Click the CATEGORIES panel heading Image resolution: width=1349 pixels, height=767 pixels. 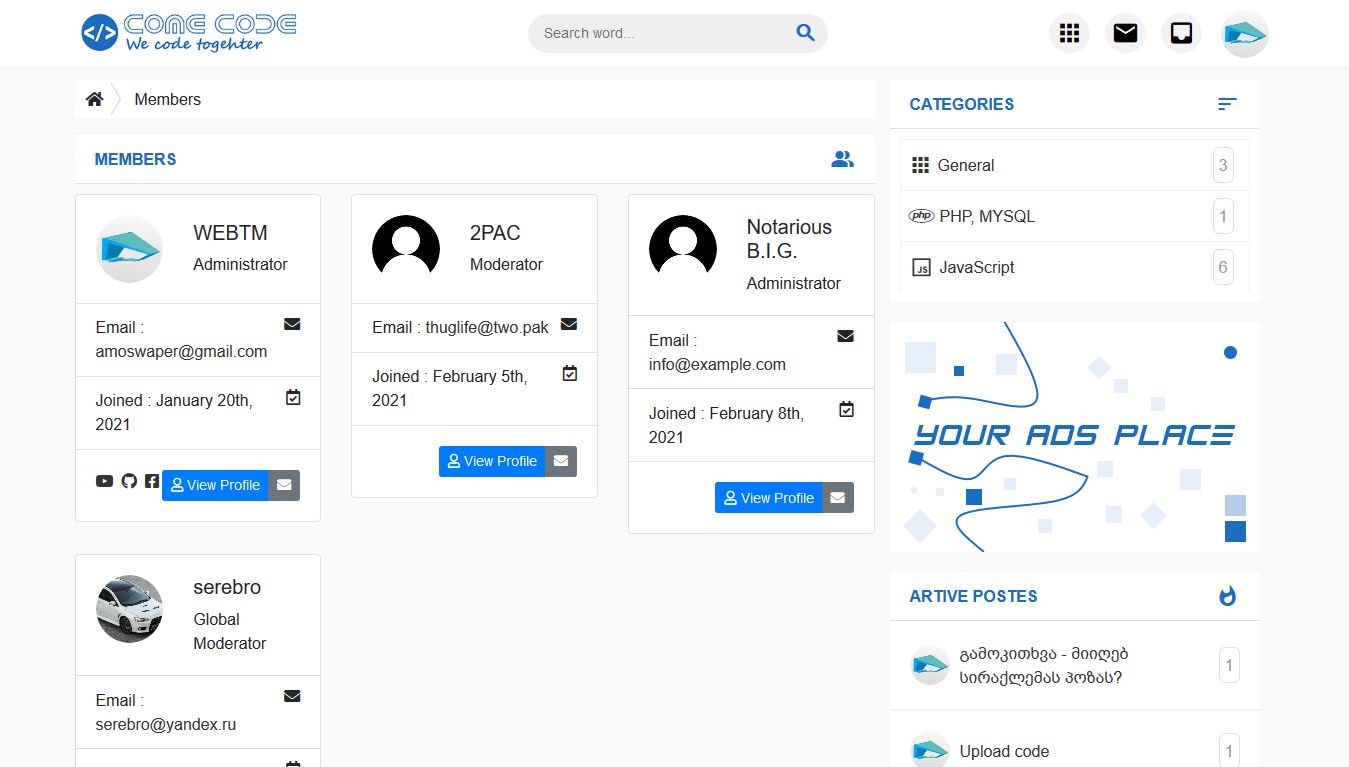click(961, 104)
